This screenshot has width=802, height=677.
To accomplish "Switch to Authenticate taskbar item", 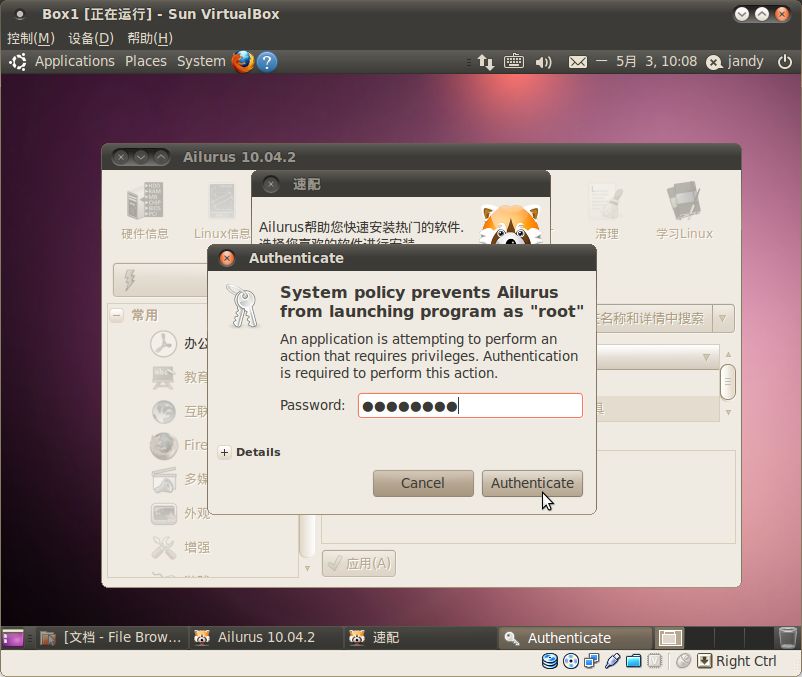I will coord(575,638).
